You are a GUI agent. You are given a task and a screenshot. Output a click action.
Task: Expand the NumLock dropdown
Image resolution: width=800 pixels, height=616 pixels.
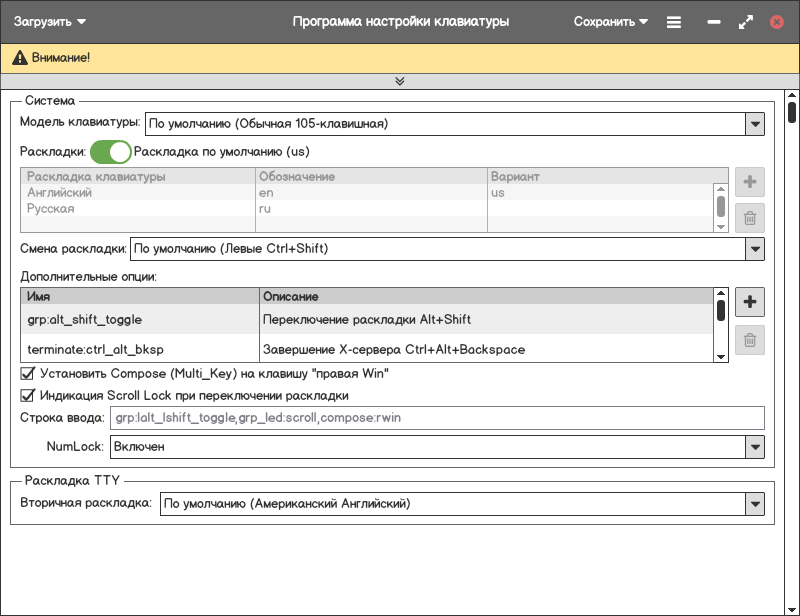coord(755,447)
